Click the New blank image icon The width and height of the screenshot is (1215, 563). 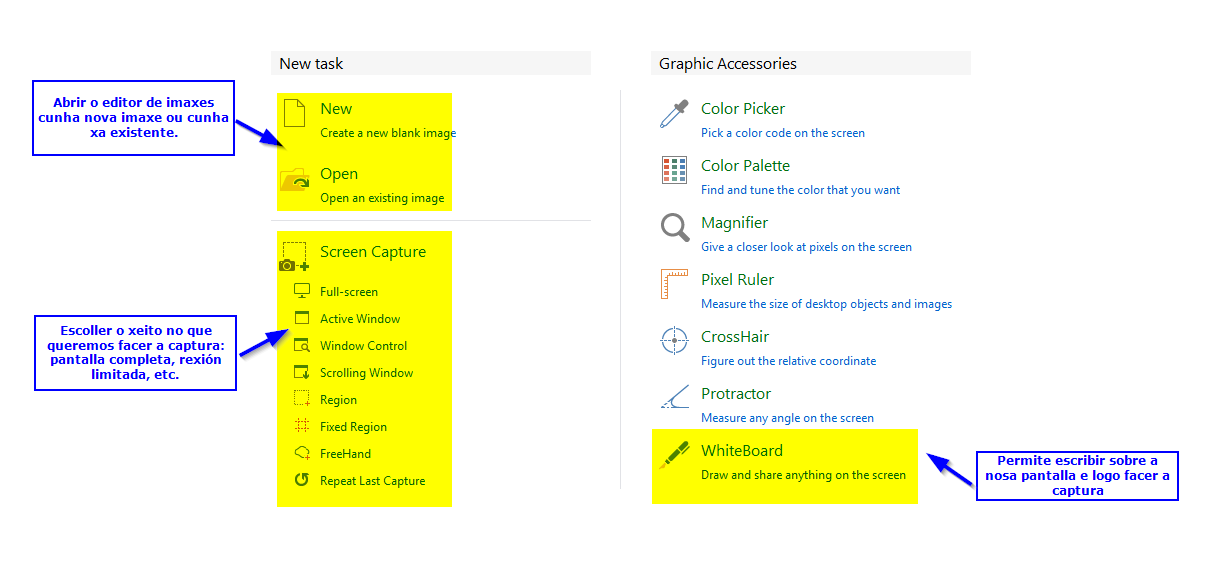[294, 113]
